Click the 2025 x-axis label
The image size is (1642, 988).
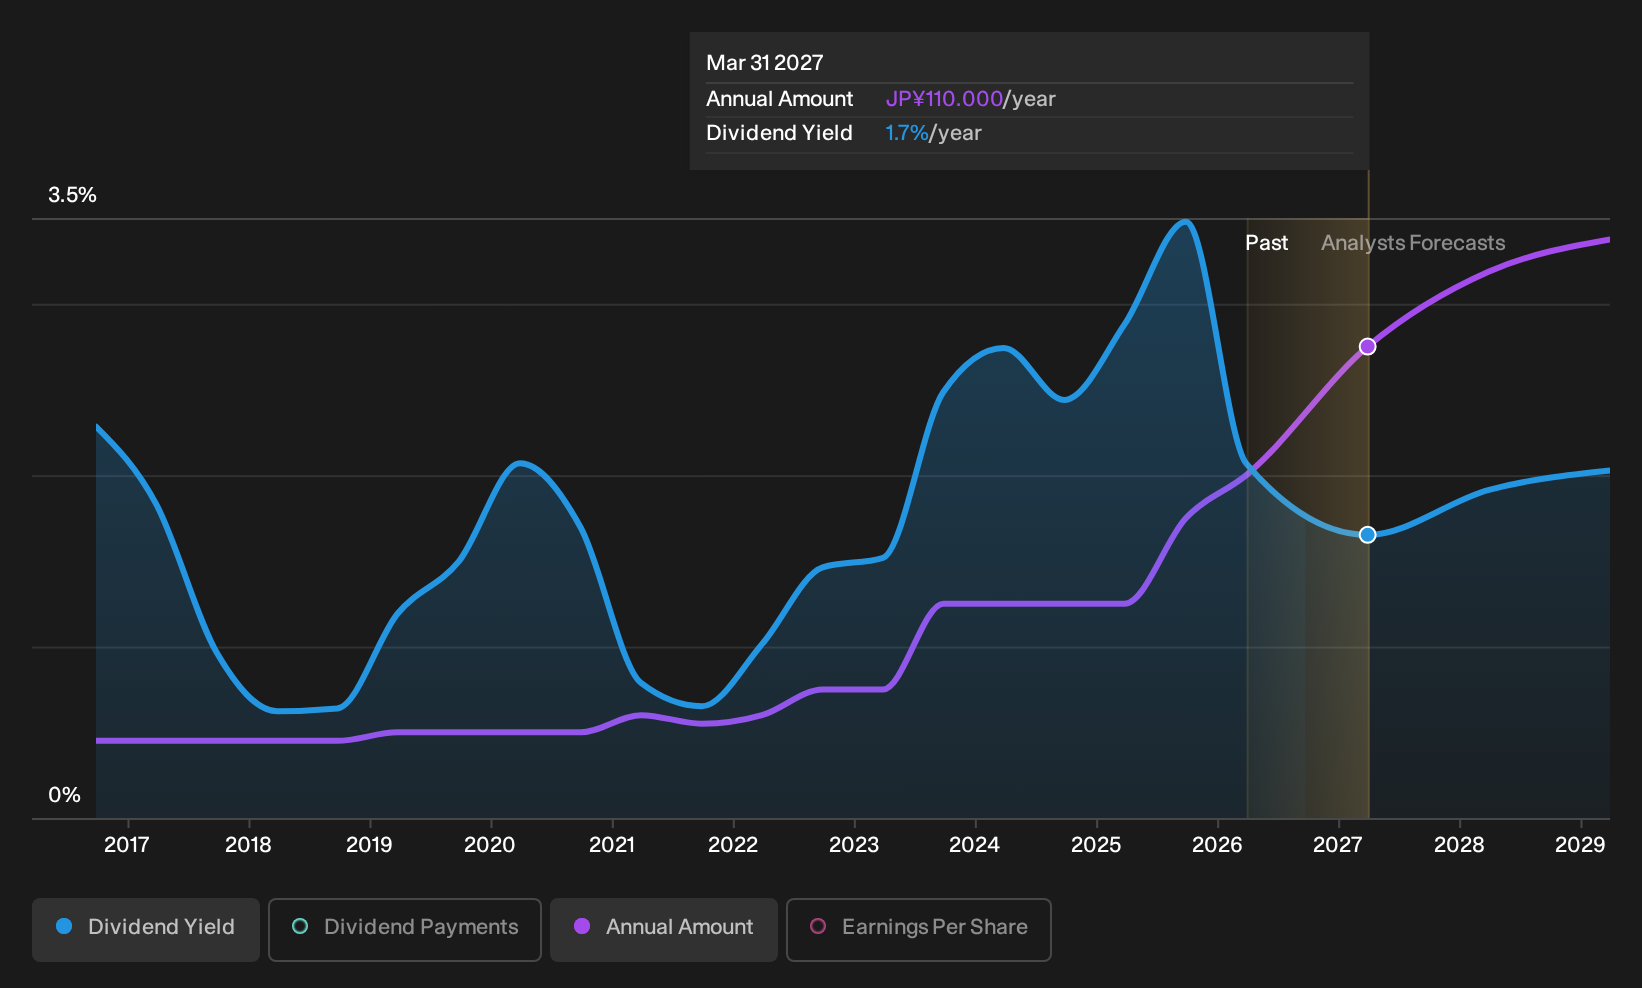1096,845
